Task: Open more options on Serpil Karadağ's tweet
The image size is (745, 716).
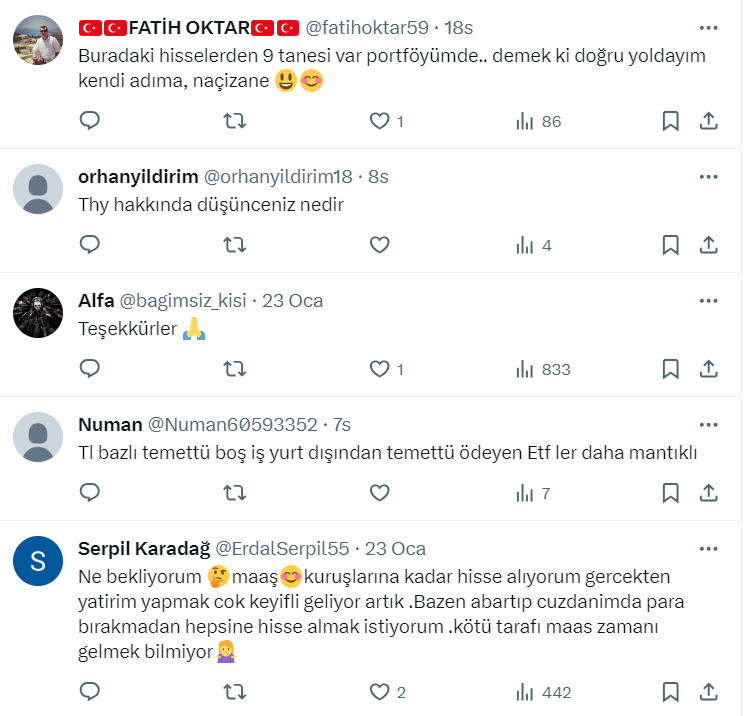Action: point(708,549)
